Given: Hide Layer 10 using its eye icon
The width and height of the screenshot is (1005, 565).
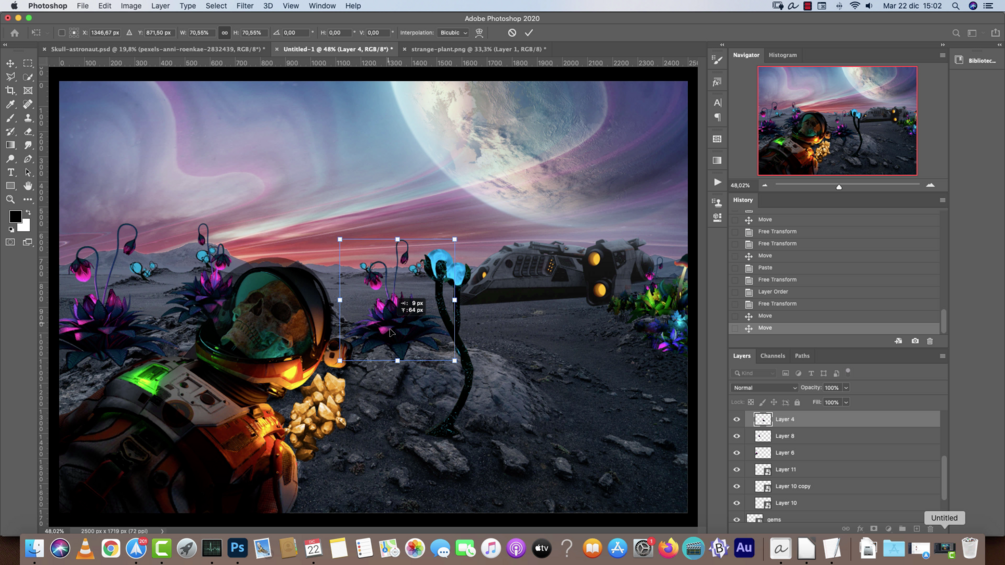Looking at the screenshot, I should 736,503.
